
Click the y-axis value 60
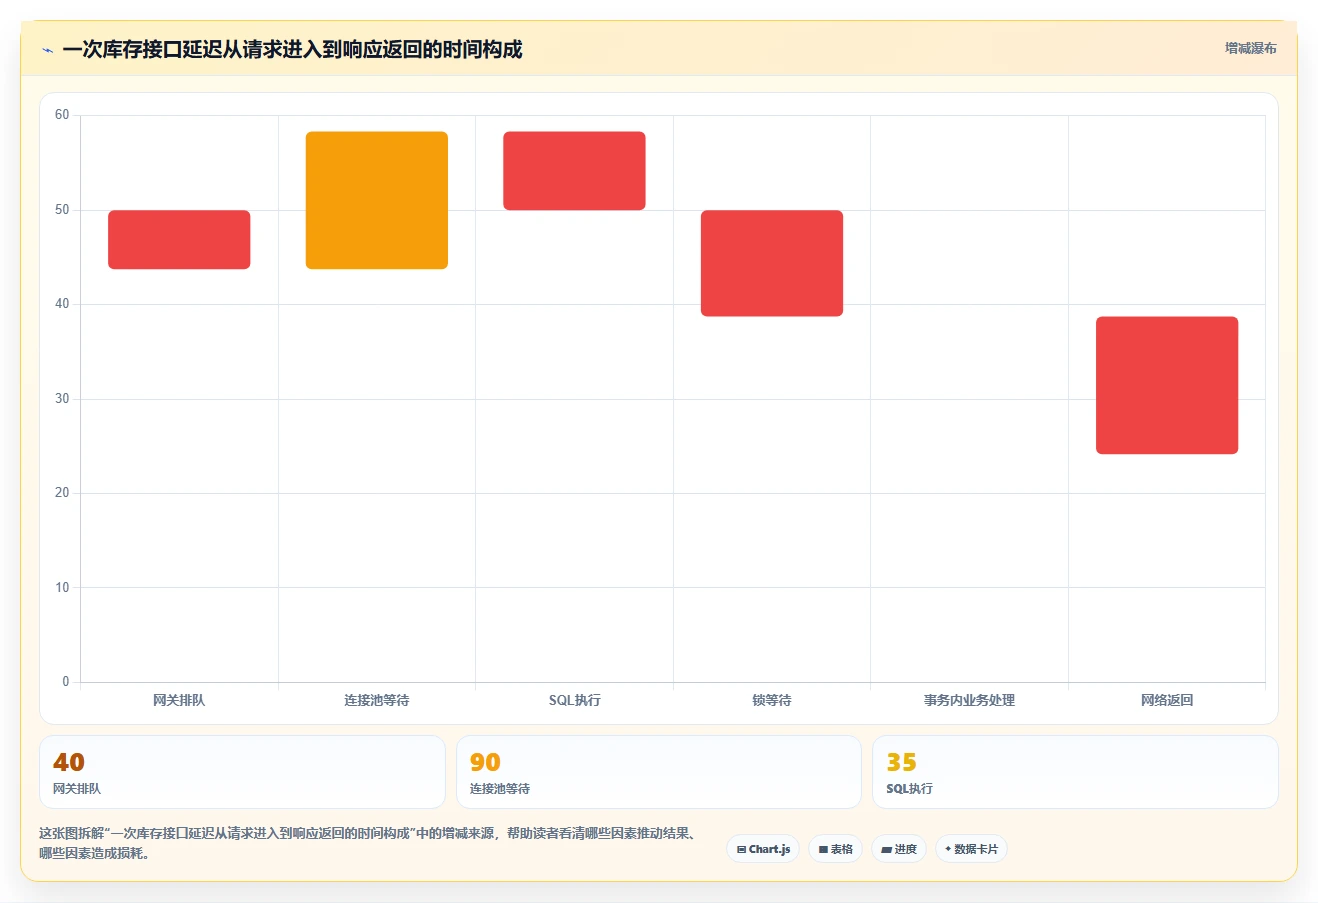pyautogui.click(x=62, y=115)
